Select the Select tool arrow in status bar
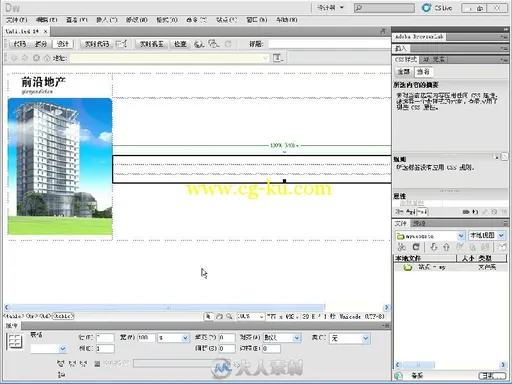This screenshot has height=384, width=512. (x=208, y=316)
